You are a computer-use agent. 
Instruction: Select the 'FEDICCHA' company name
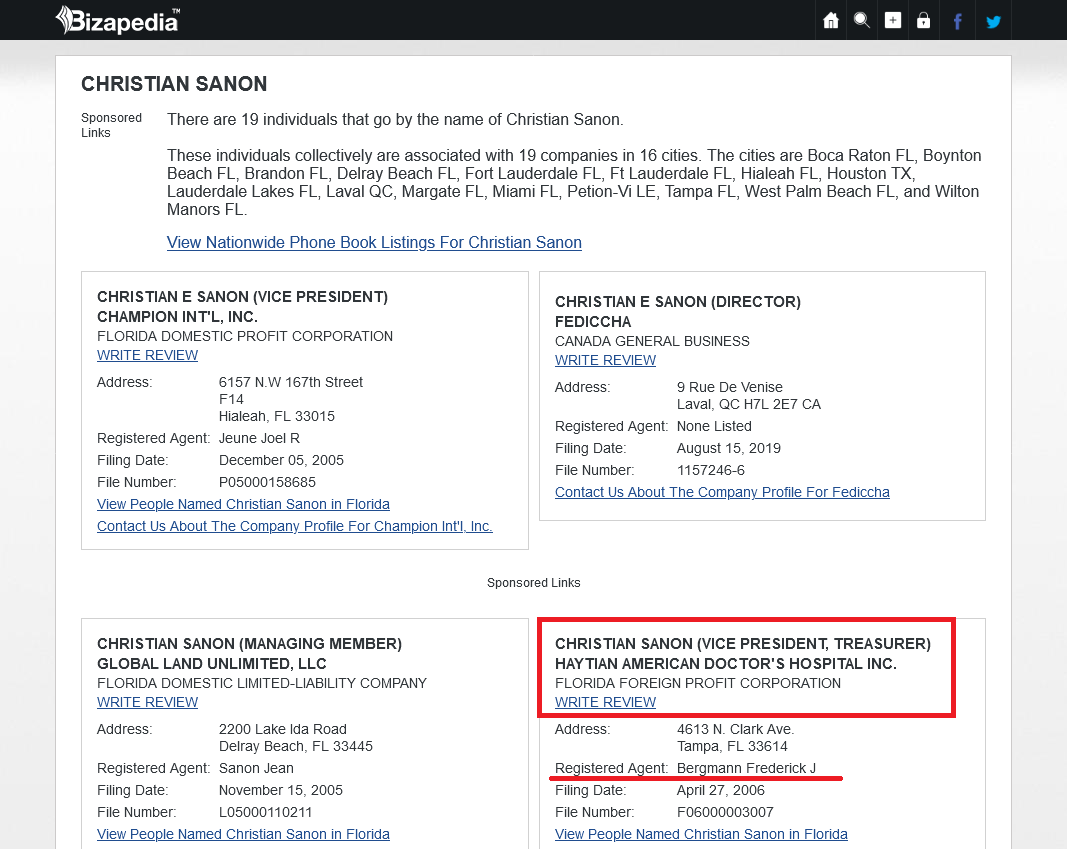coord(593,321)
